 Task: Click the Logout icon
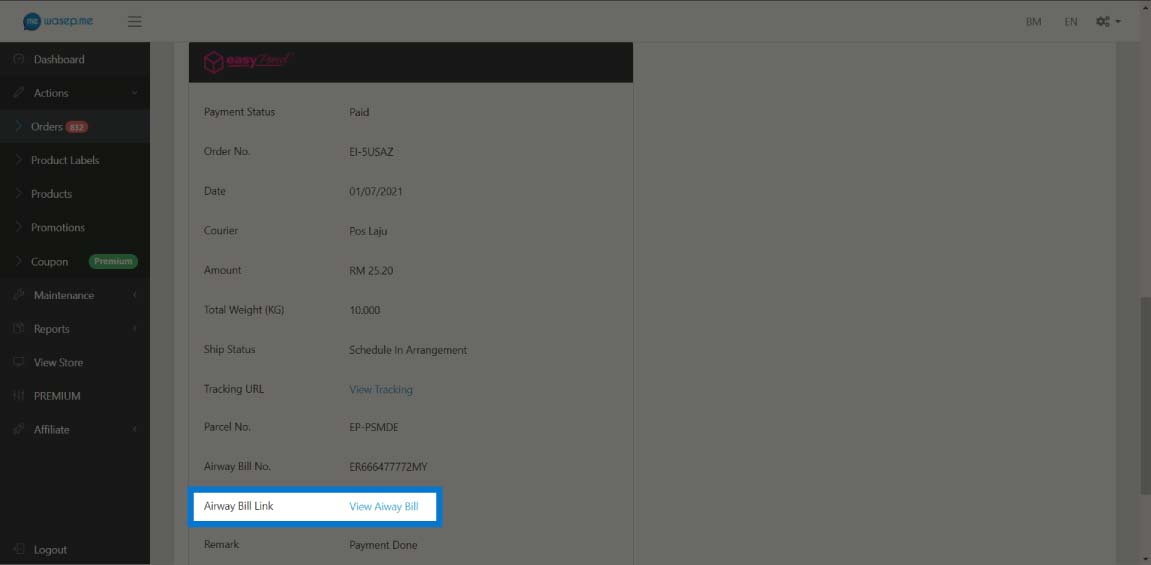point(19,550)
